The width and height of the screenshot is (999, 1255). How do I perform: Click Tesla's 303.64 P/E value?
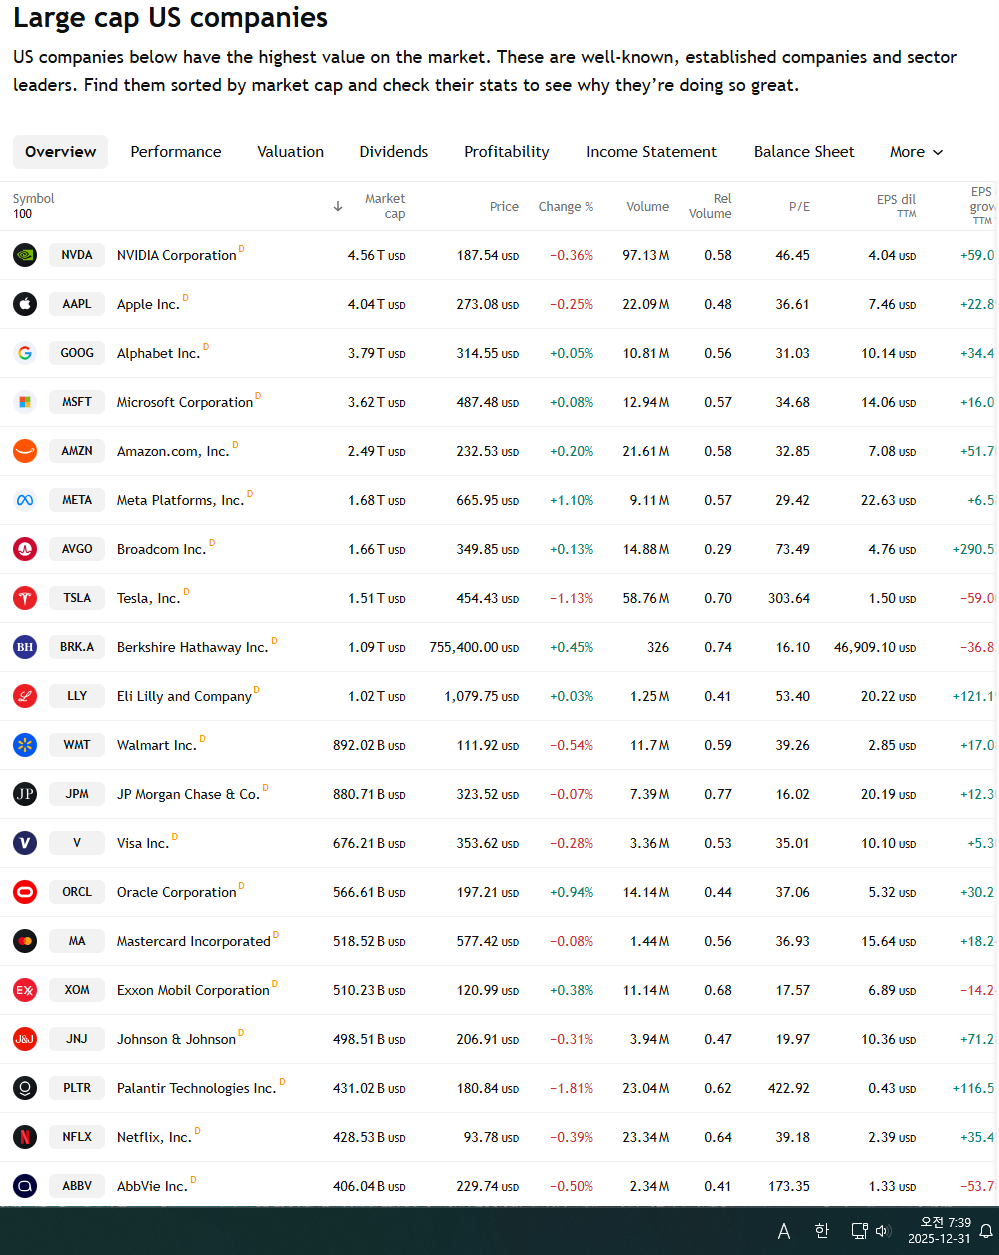point(789,599)
